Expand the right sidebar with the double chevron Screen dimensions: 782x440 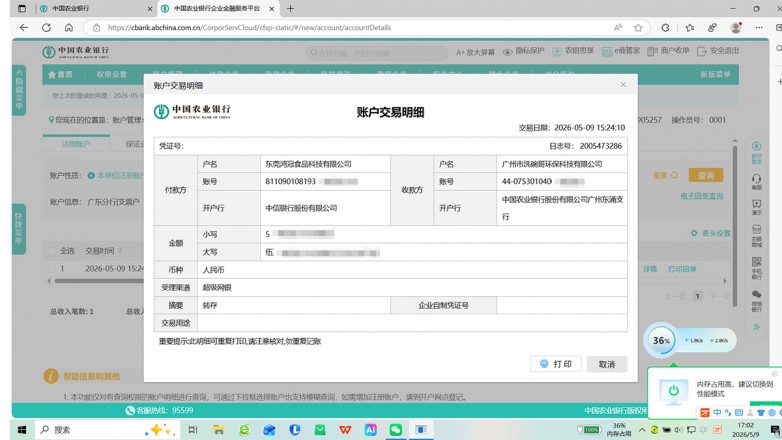point(756,327)
